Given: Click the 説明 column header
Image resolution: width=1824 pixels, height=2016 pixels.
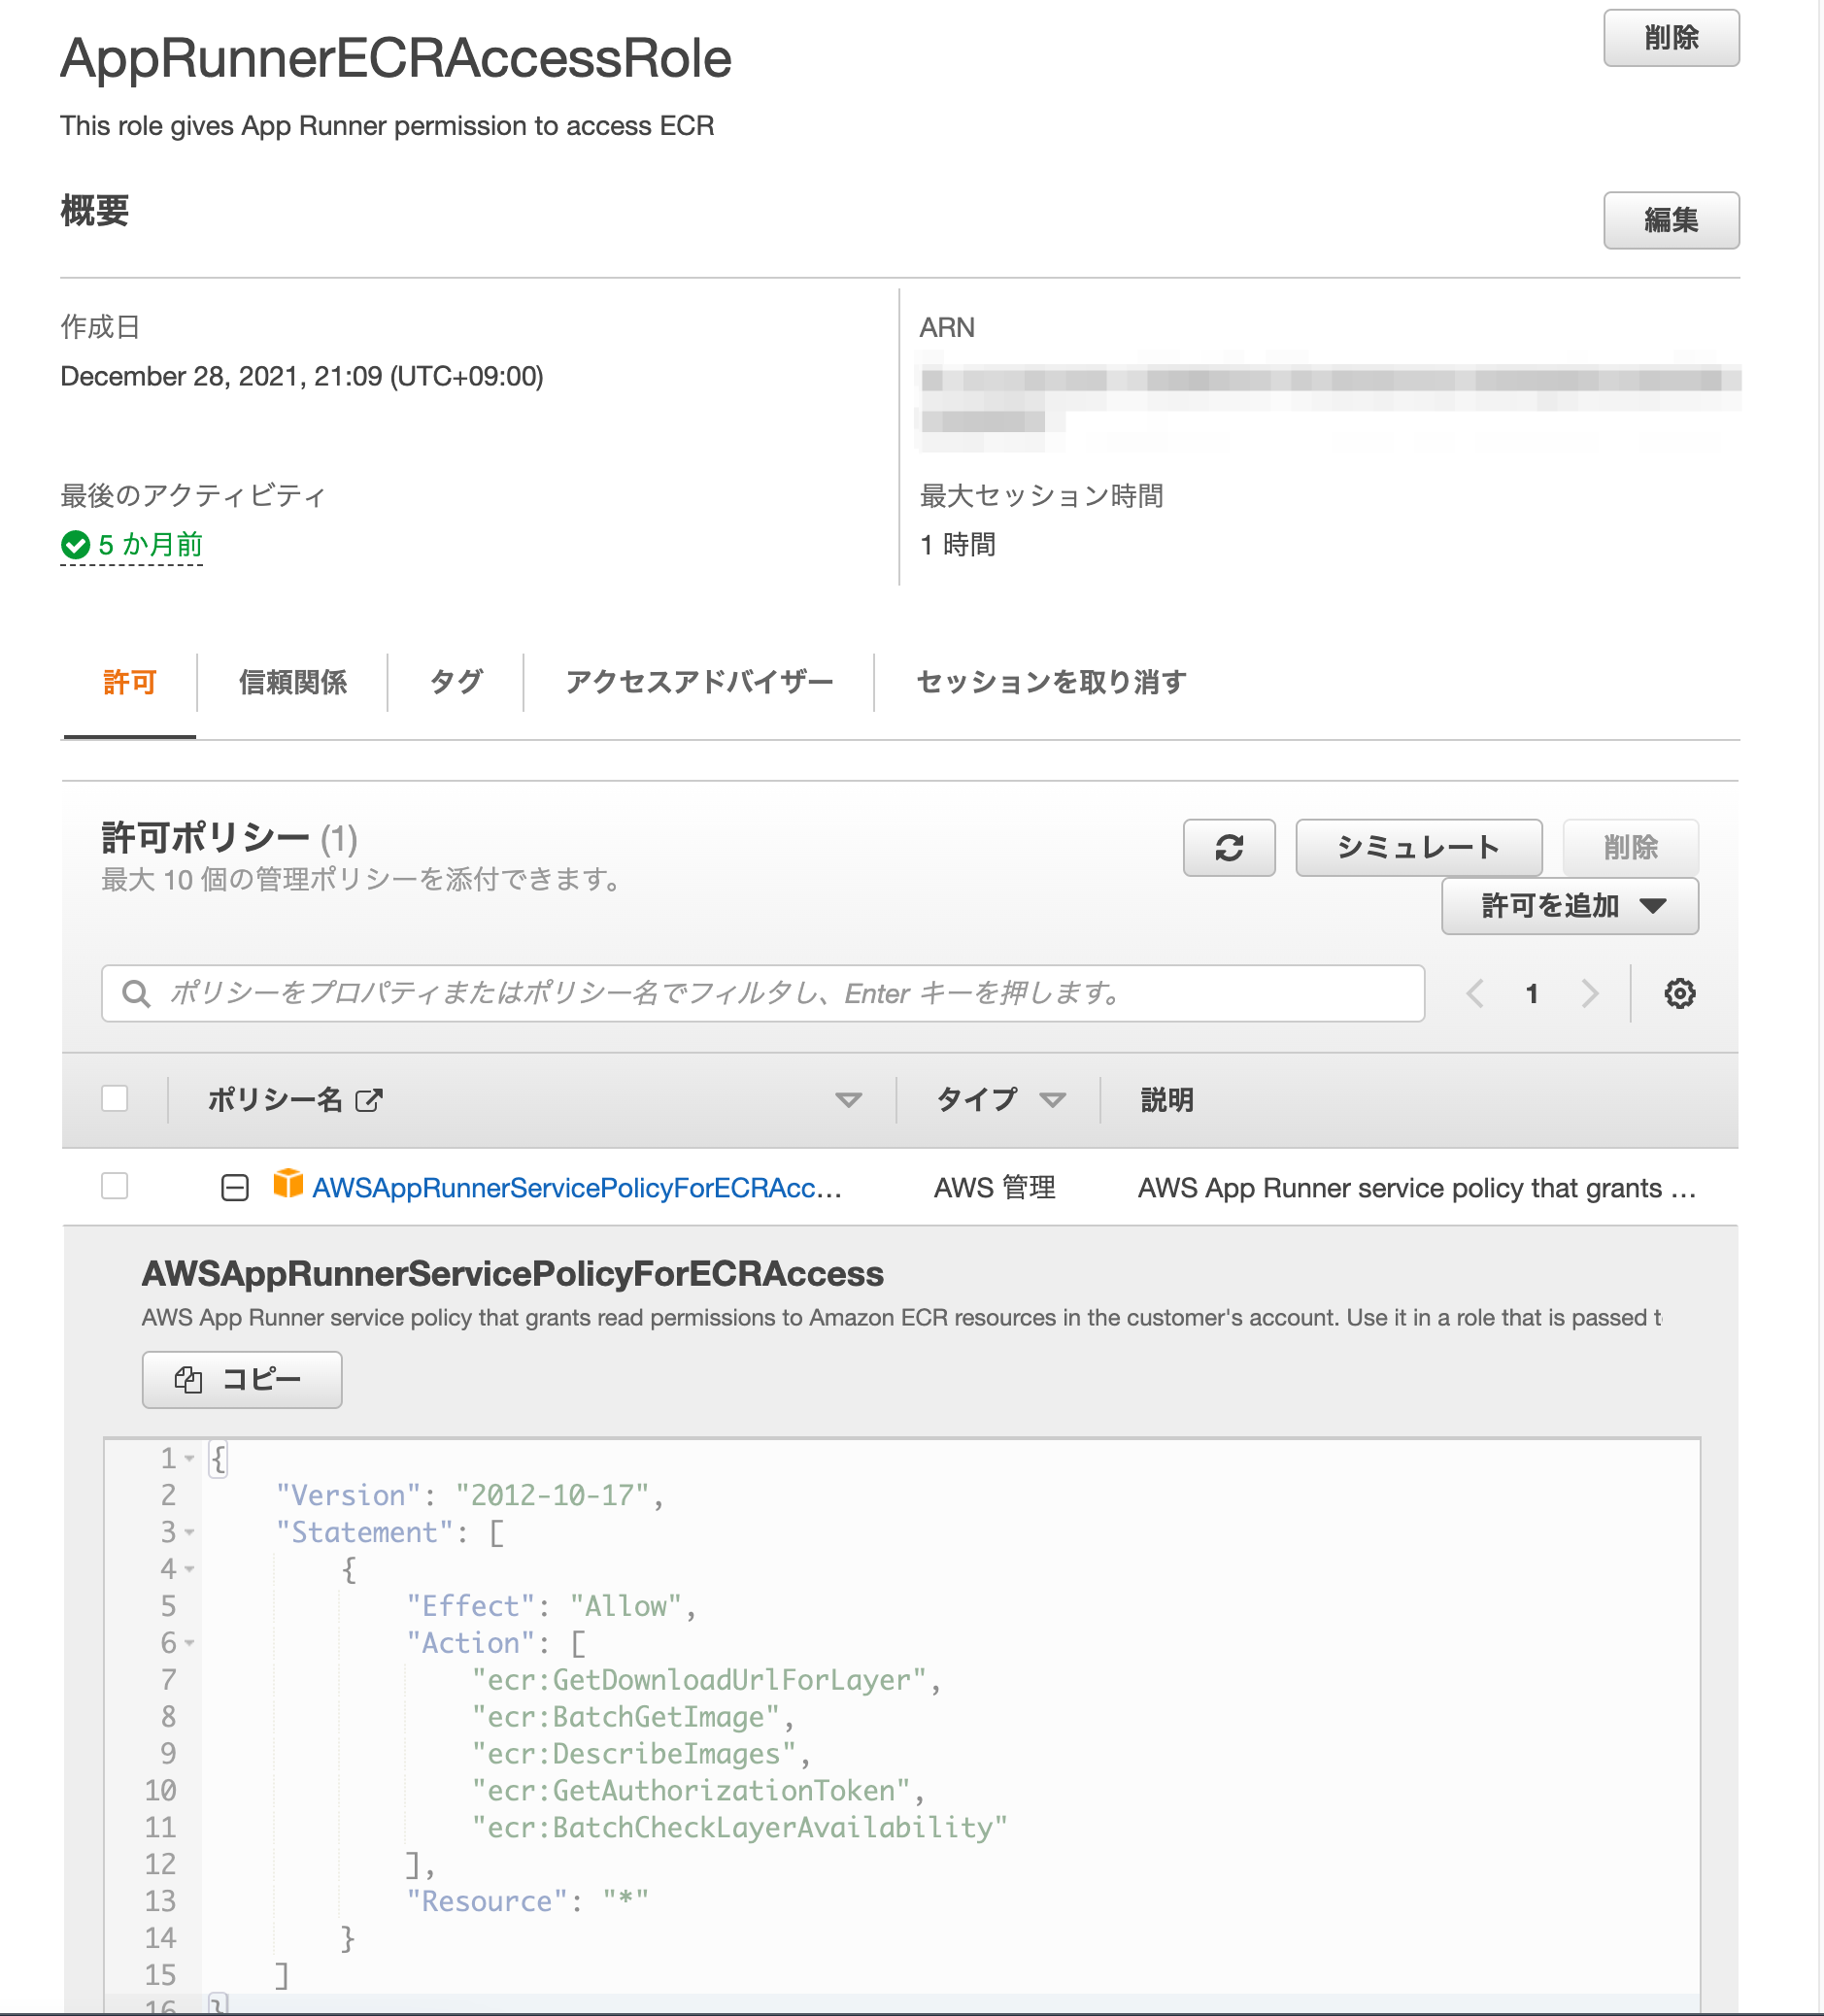Looking at the screenshot, I should (x=1167, y=1100).
